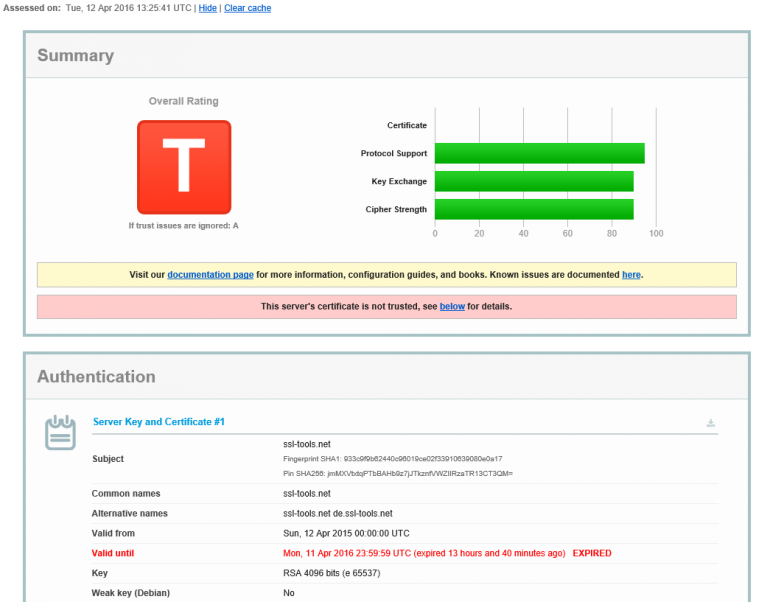Click 'If trust issues are ignored: A' text
This screenshot has width=770, height=602.
click(x=184, y=225)
